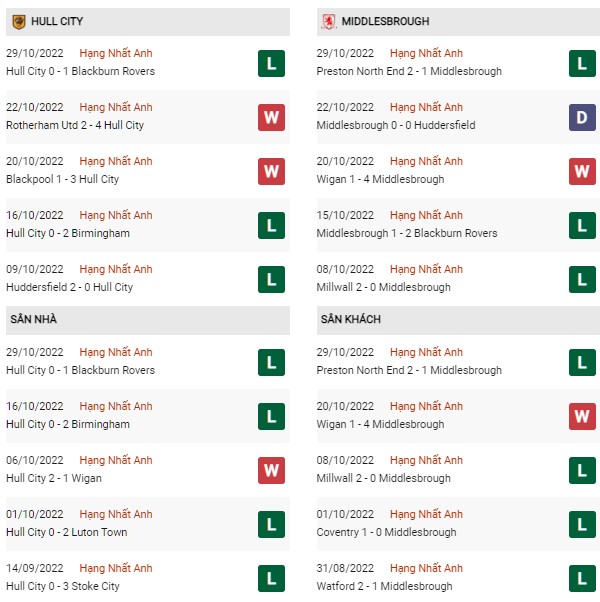Click the L badge for Coventry 1-0 Middlesbrough
The image size is (600, 602).
pyautogui.click(x=582, y=524)
